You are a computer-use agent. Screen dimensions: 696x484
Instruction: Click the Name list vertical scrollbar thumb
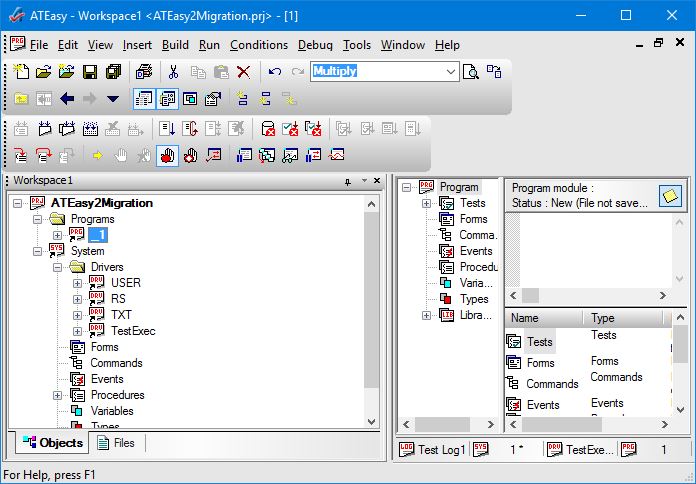click(680, 344)
